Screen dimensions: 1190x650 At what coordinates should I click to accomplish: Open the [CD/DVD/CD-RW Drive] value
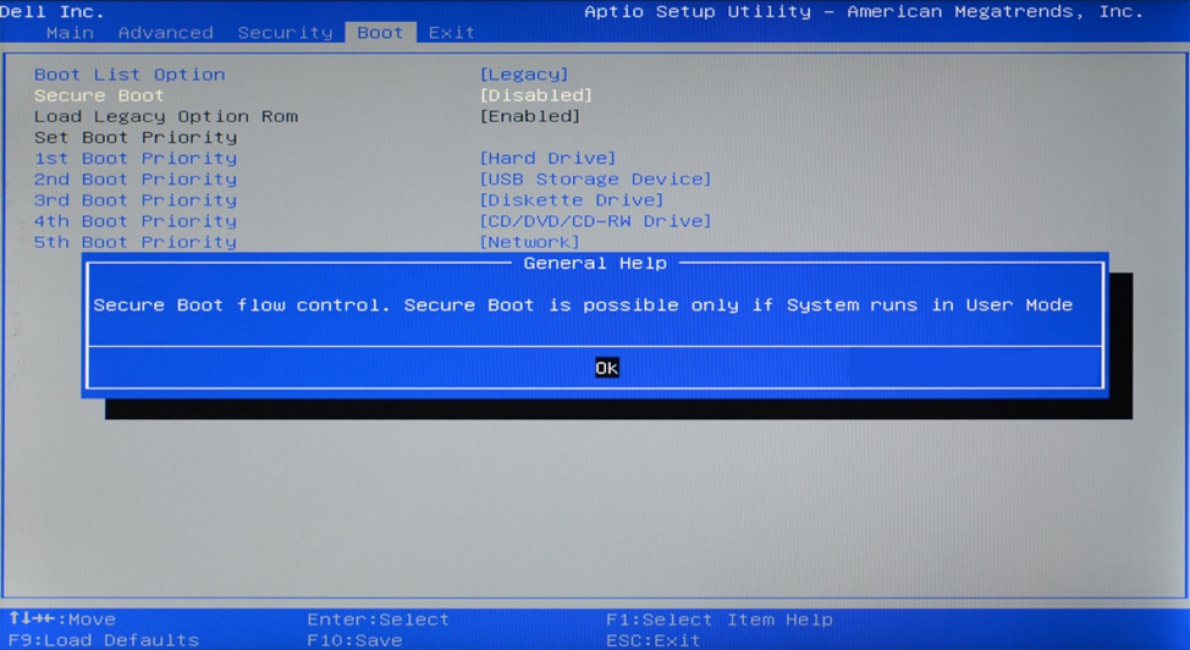(595, 222)
